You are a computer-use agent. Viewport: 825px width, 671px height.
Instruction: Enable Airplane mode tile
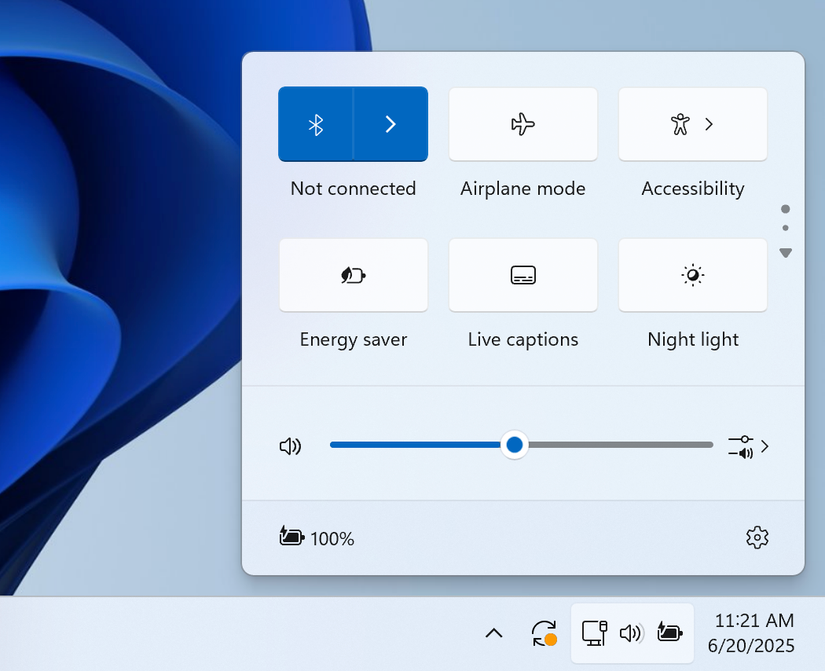coord(523,124)
